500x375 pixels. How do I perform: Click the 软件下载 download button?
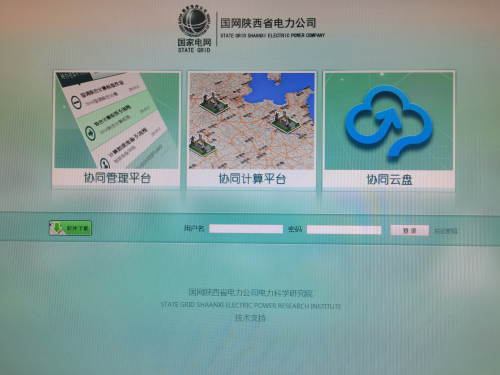point(71,228)
